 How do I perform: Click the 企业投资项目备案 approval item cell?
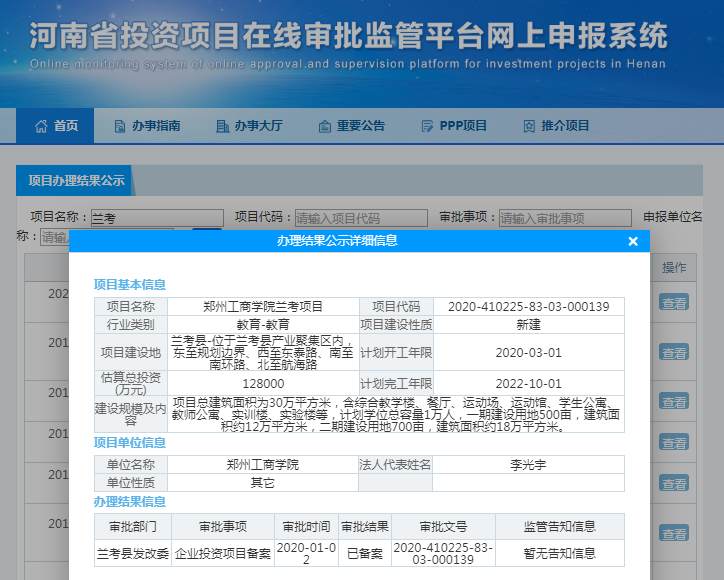[219, 553]
